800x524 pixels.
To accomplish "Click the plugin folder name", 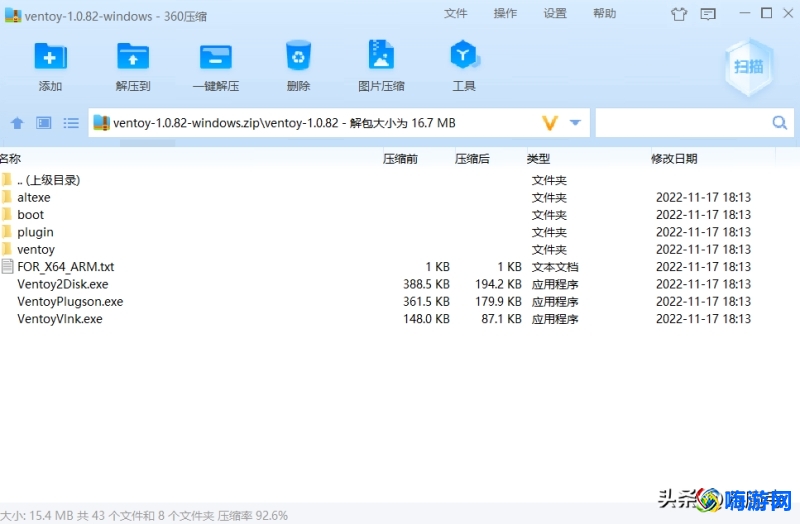I will pos(35,232).
